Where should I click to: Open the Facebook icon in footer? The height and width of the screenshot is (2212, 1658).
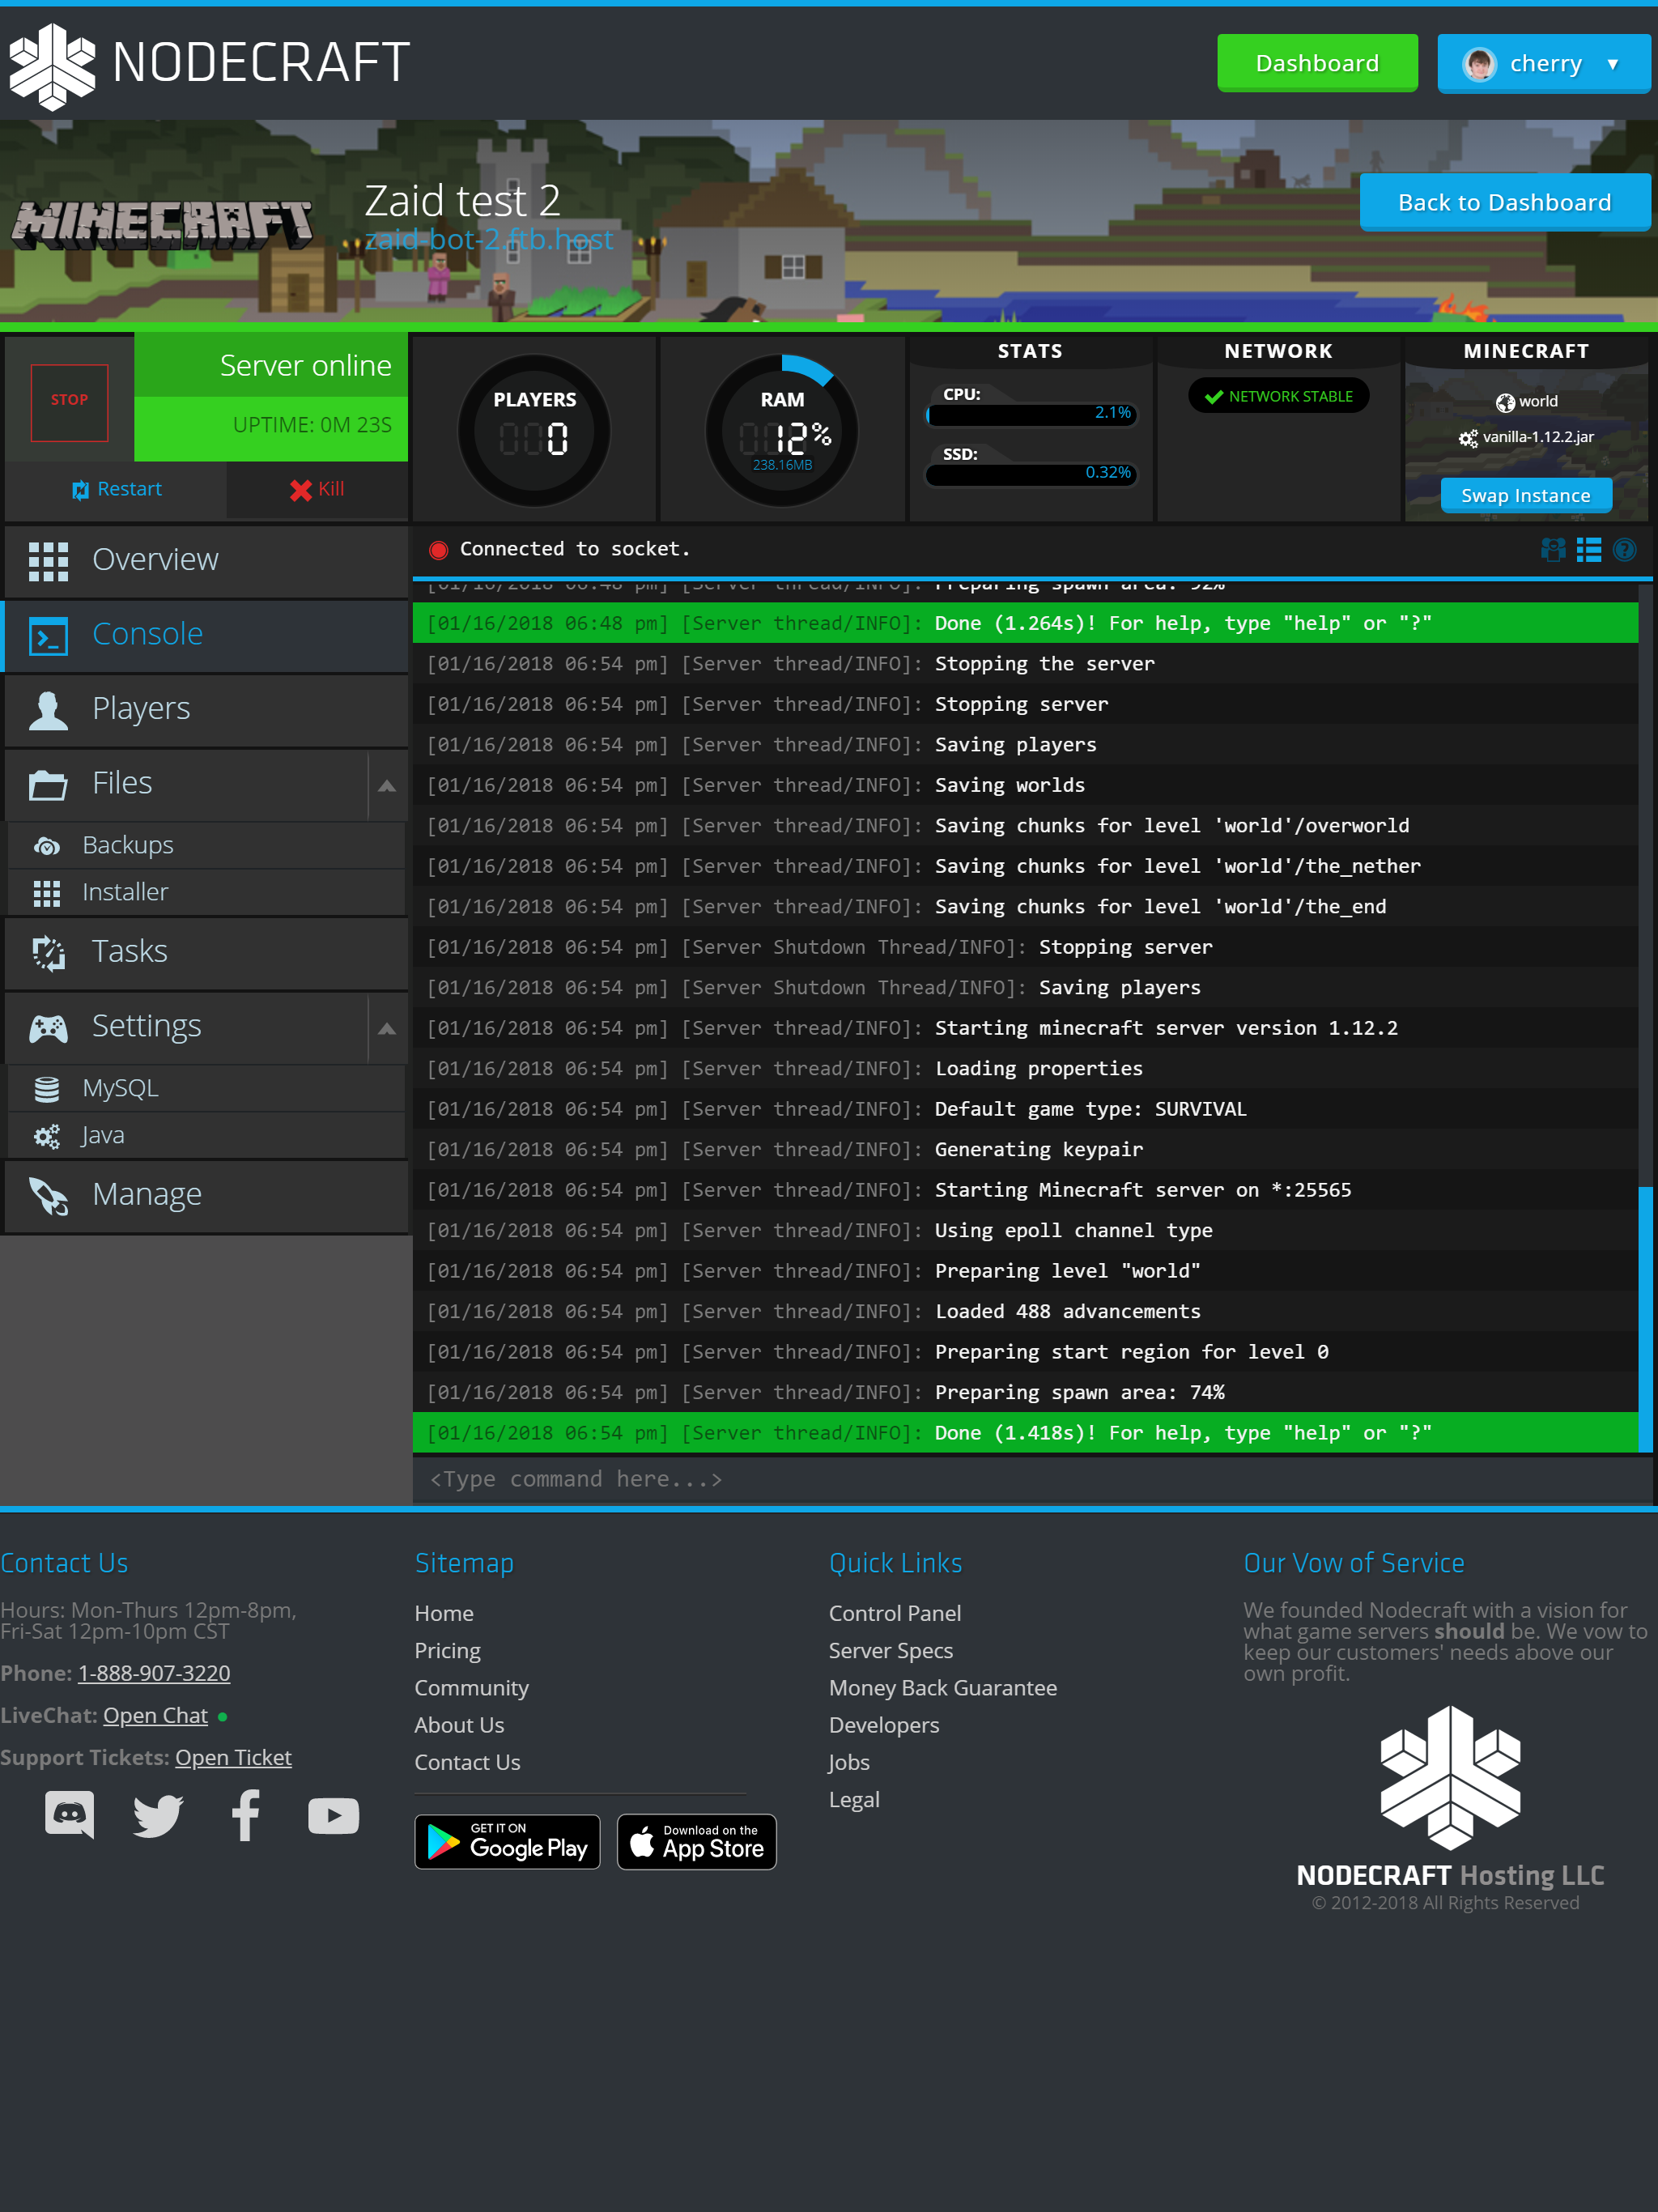pos(246,1815)
